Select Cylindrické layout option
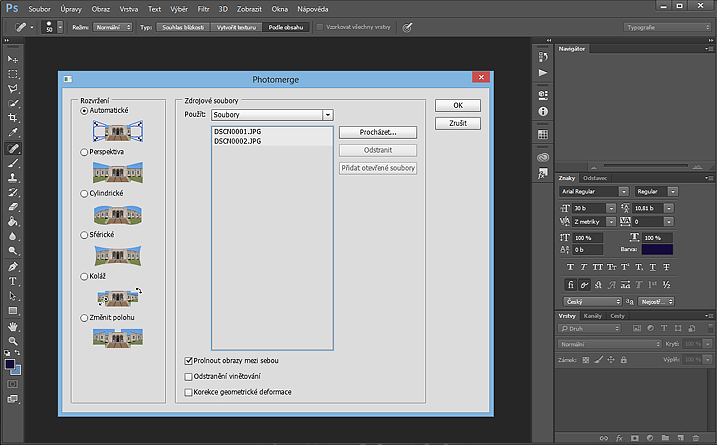Screen dimensions: 717x445 click(84, 194)
